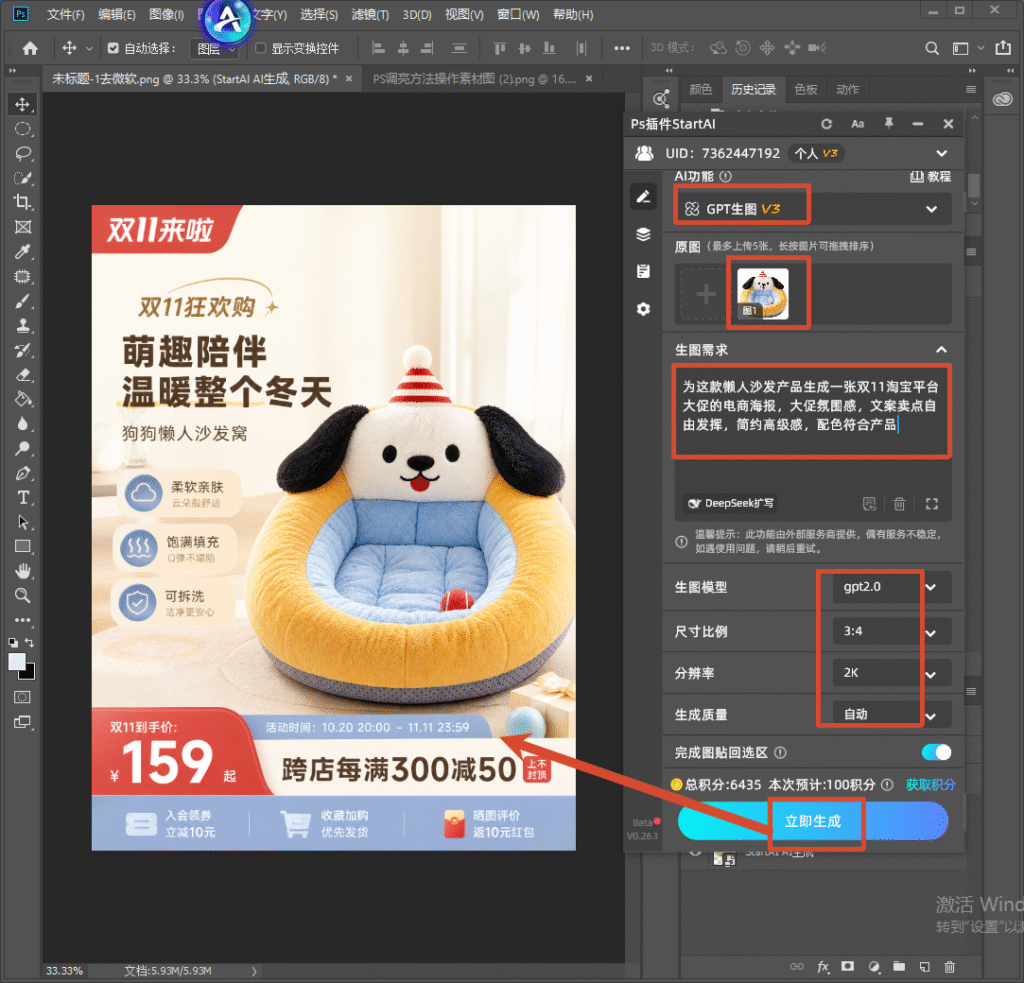Refresh the StartAI plugin panel
The image size is (1024, 983).
point(827,124)
